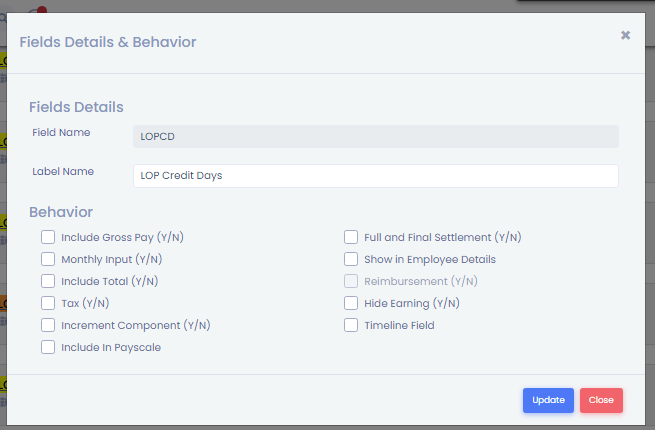
Task: Click the Label Name text field
Action: pyautogui.click(x=375, y=175)
